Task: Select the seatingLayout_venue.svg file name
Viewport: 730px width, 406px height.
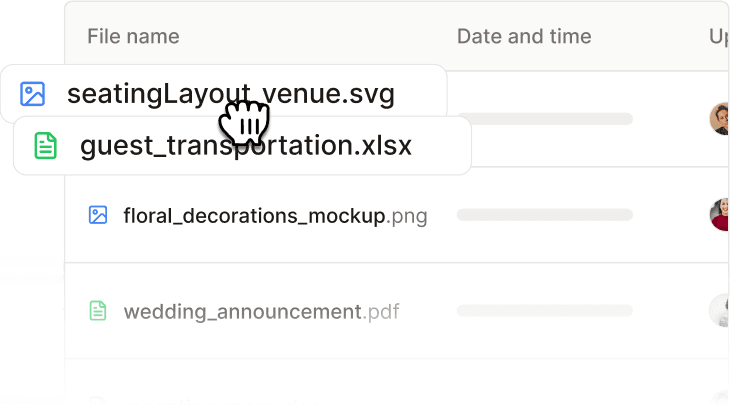Action: (x=231, y=94)
